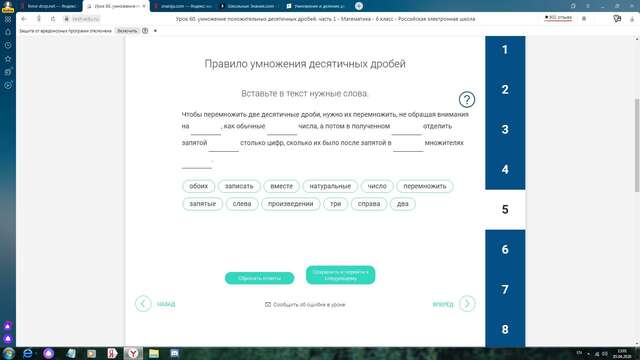Select the word chip 'натуральные'
This screenshot has width=640, height=360.
[330, 186]
